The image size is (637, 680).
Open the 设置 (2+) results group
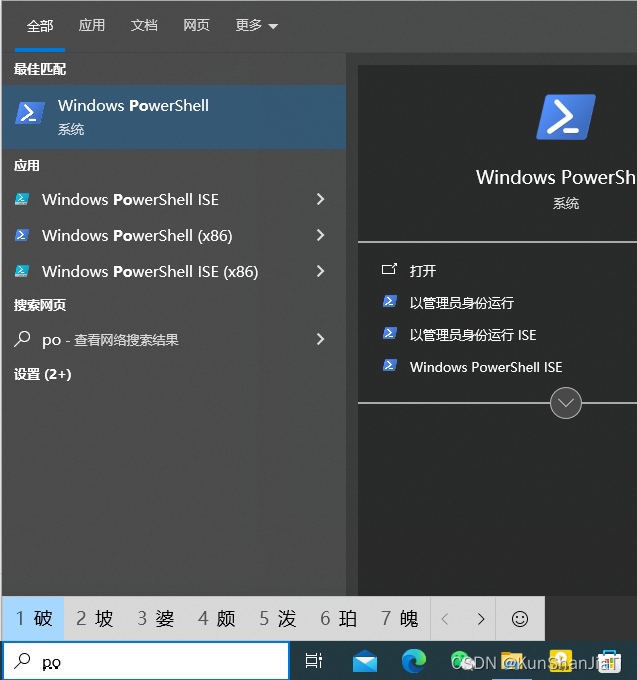click(42, 374)
